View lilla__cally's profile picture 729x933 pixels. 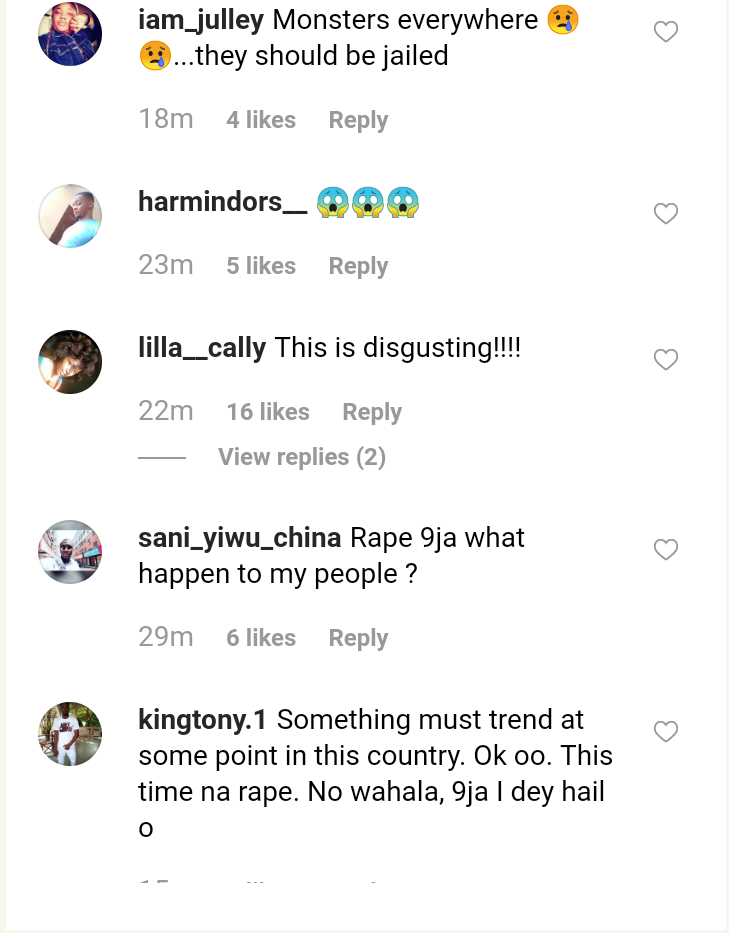coord(70,361)
